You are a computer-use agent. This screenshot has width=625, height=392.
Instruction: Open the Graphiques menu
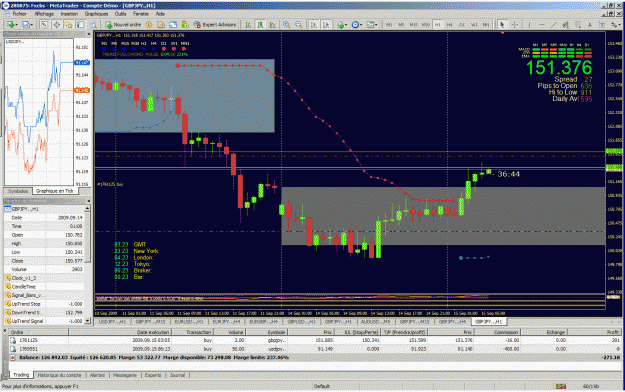pos(96,14)
